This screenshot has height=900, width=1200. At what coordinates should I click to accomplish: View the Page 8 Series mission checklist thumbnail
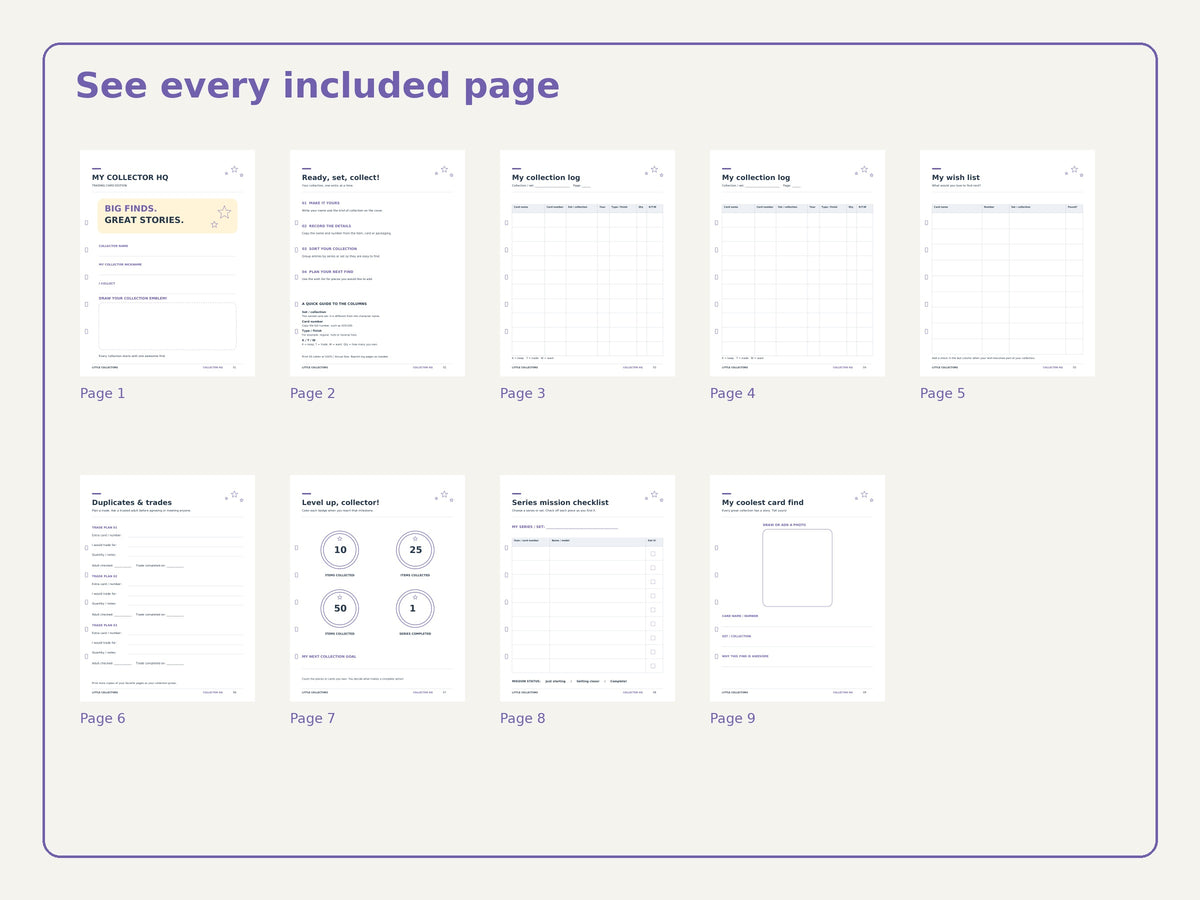pyautogui.click(x=587, y=588)
